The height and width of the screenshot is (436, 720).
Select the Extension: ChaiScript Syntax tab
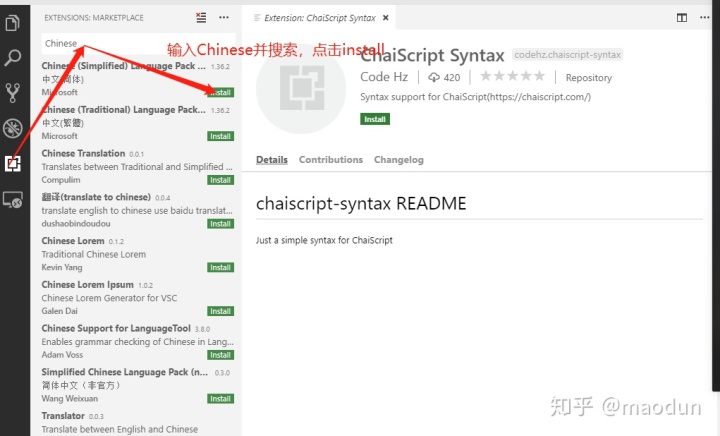[x=321, y=18]
